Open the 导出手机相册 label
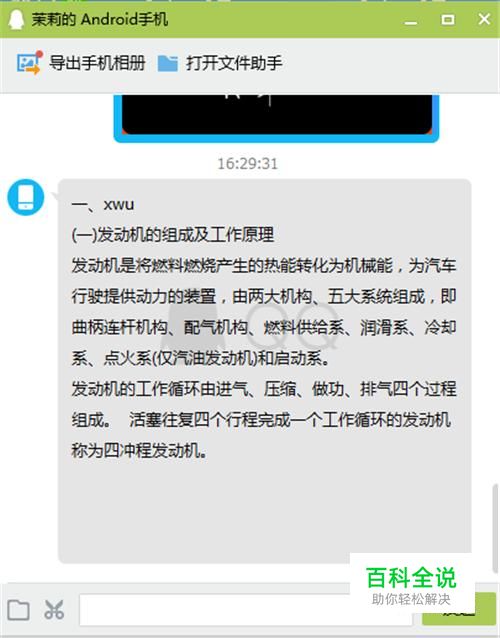Screen dimensions: 500x638 click(x=97, y=63)
